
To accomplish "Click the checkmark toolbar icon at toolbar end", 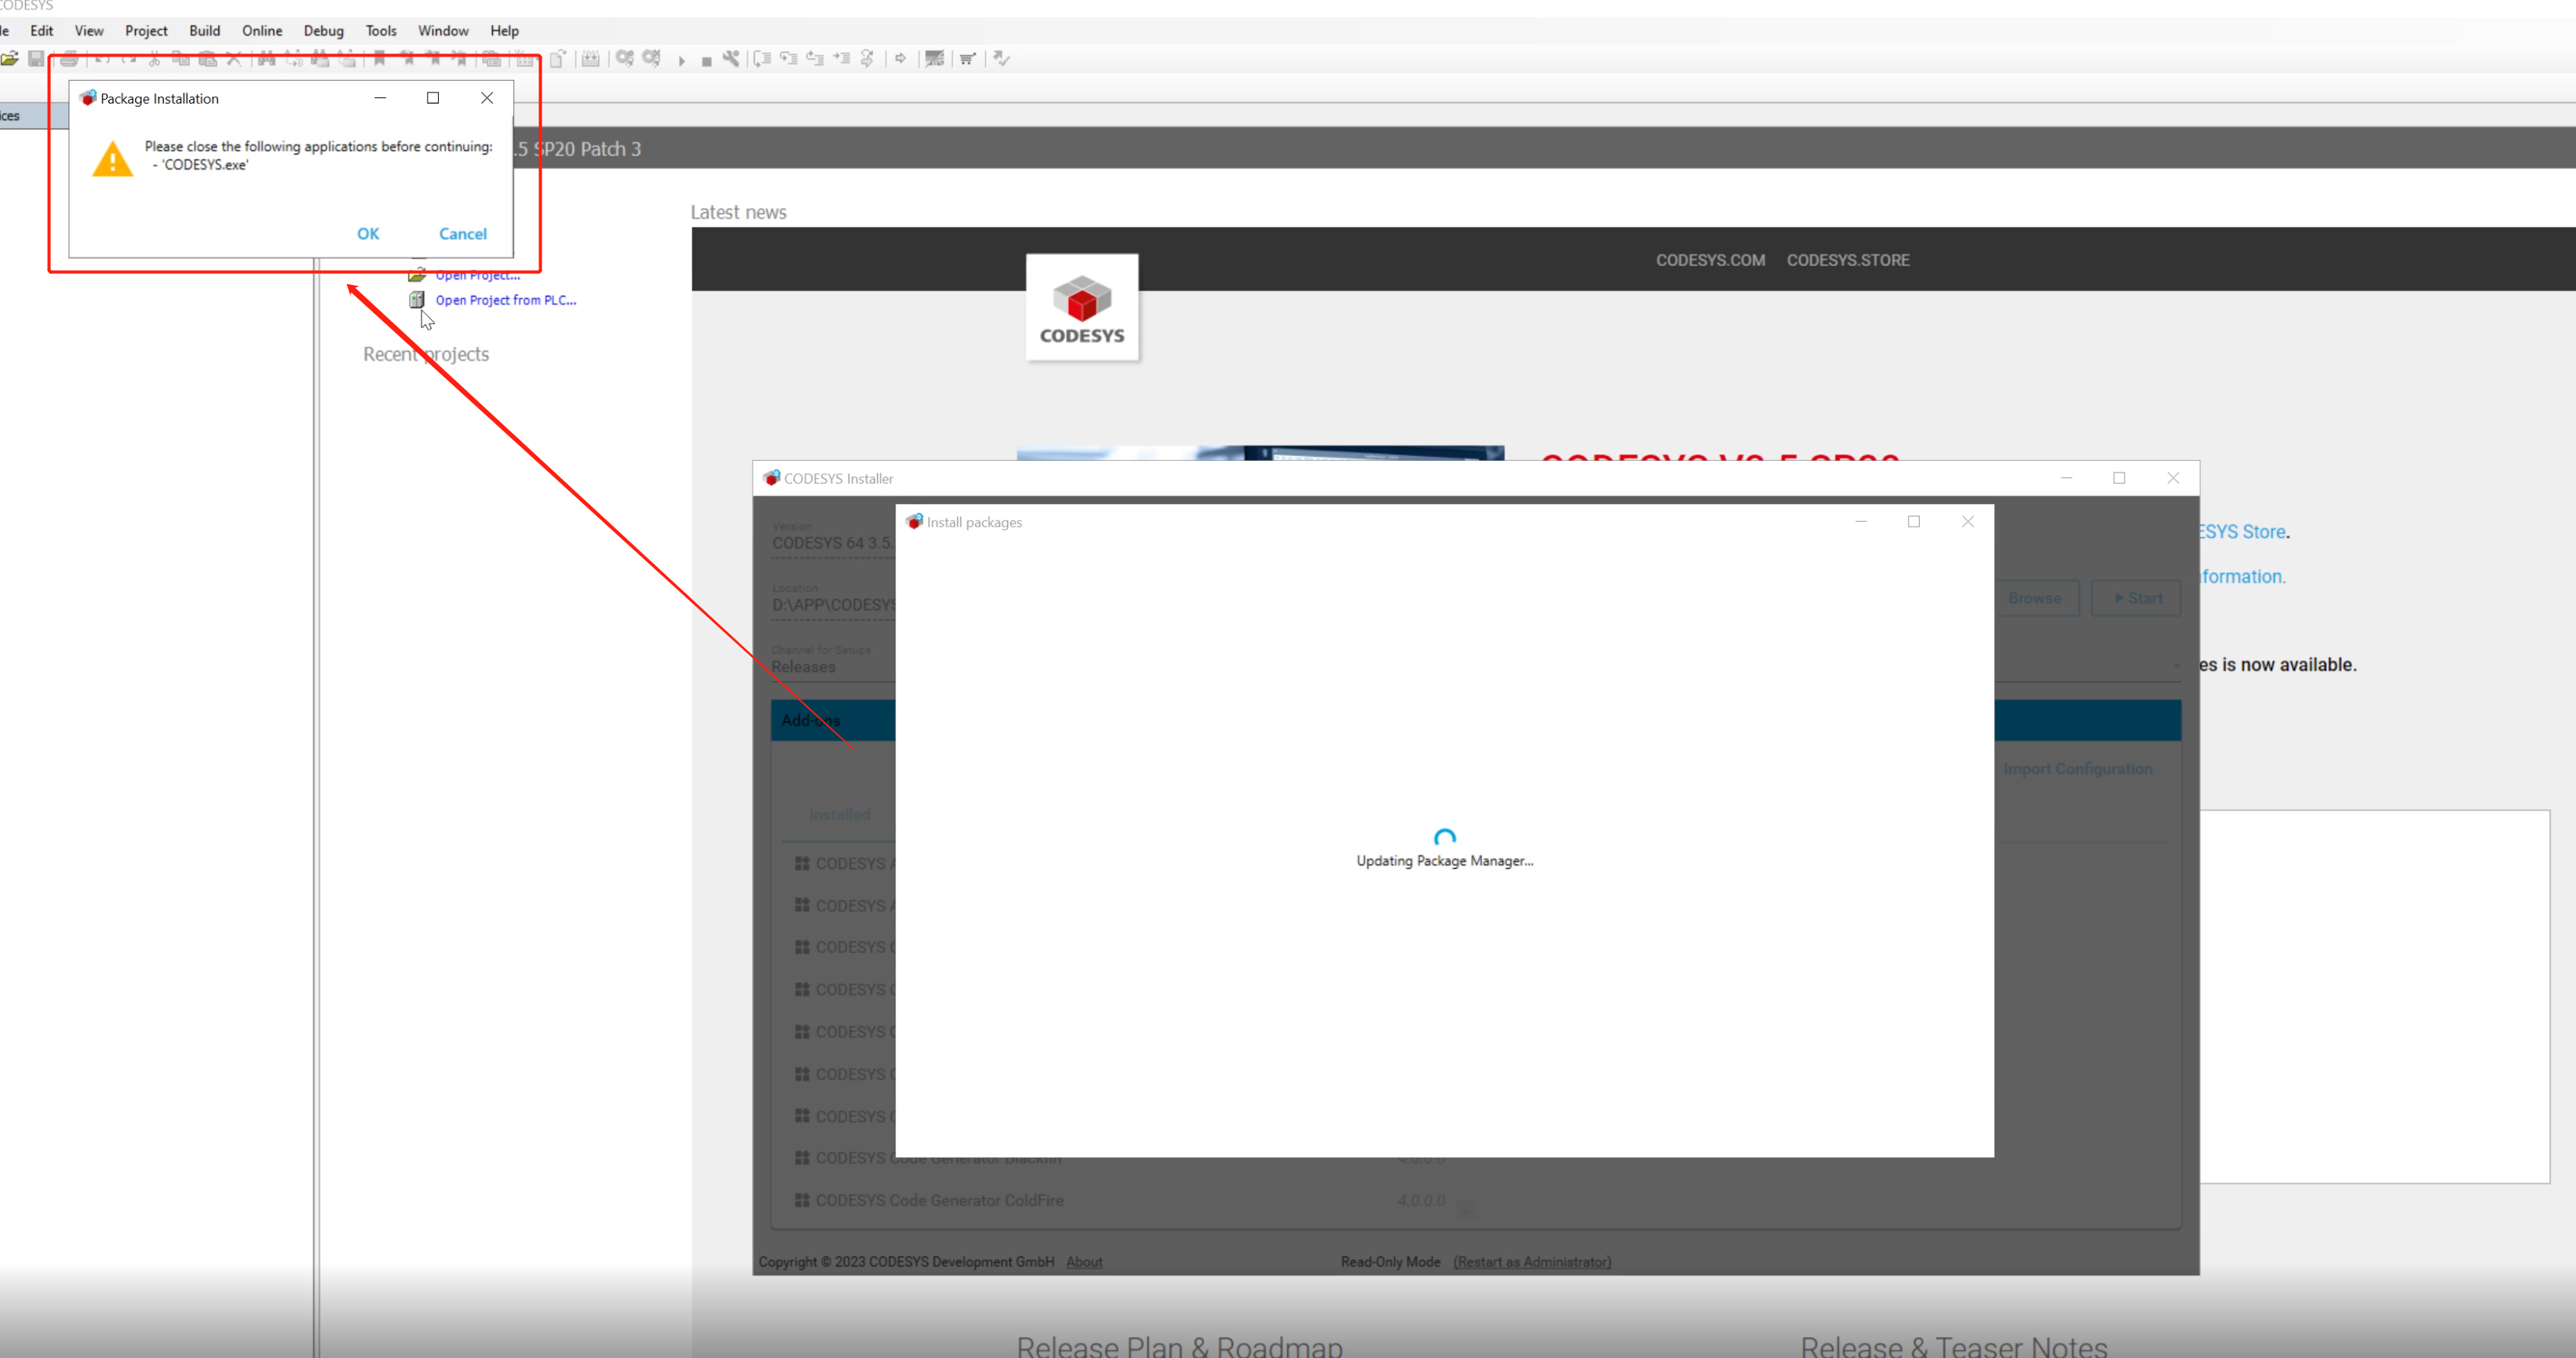I will [1001, 59].
